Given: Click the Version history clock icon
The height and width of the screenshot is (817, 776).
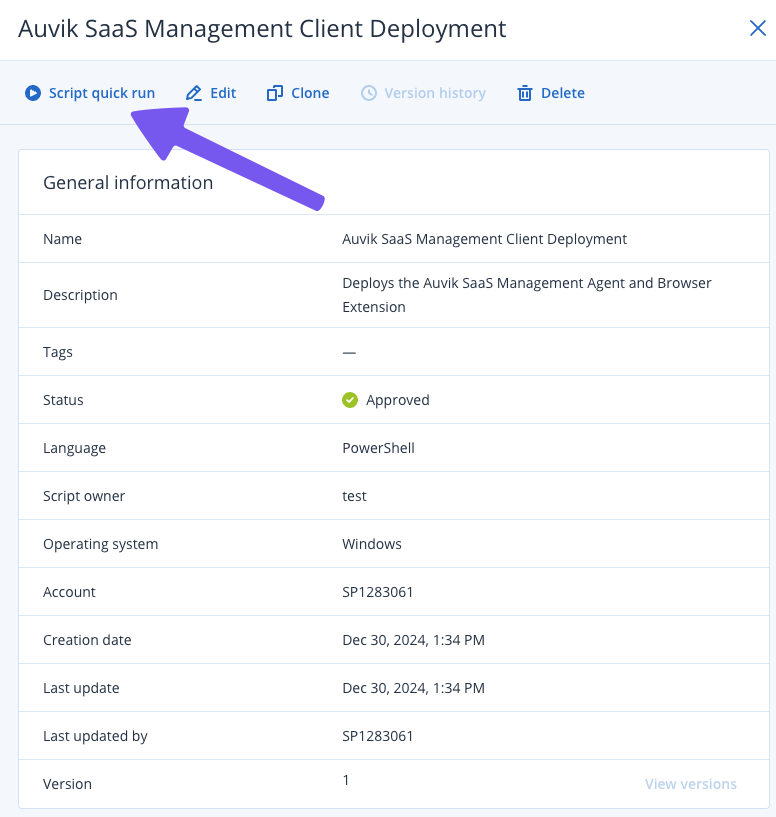Looking at the screenshot, I should pyautogui.click(x=369, y=93).
